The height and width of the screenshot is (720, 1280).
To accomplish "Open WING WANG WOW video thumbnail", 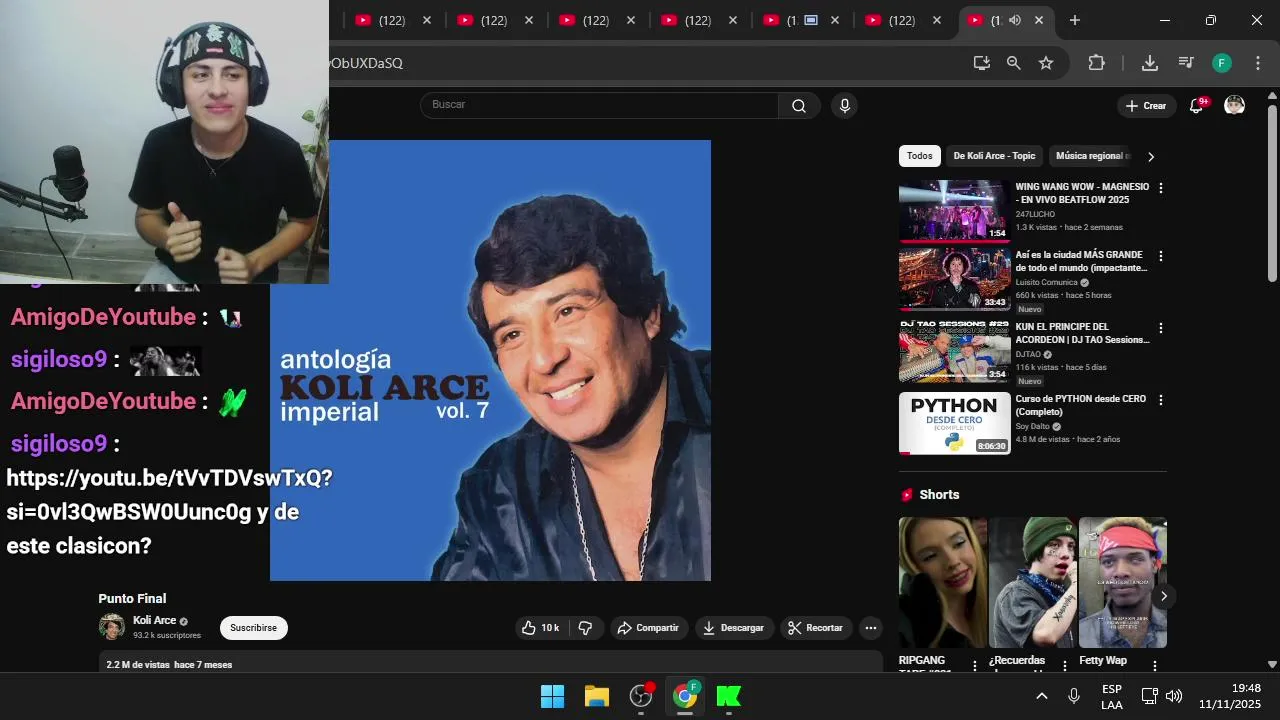I will tap(954, 211).
